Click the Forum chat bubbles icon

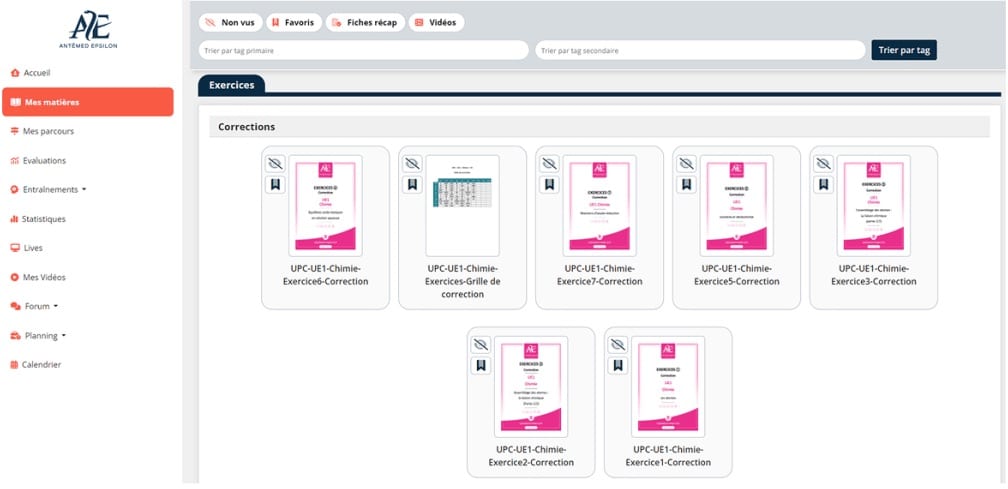click(x=16, y=307)
